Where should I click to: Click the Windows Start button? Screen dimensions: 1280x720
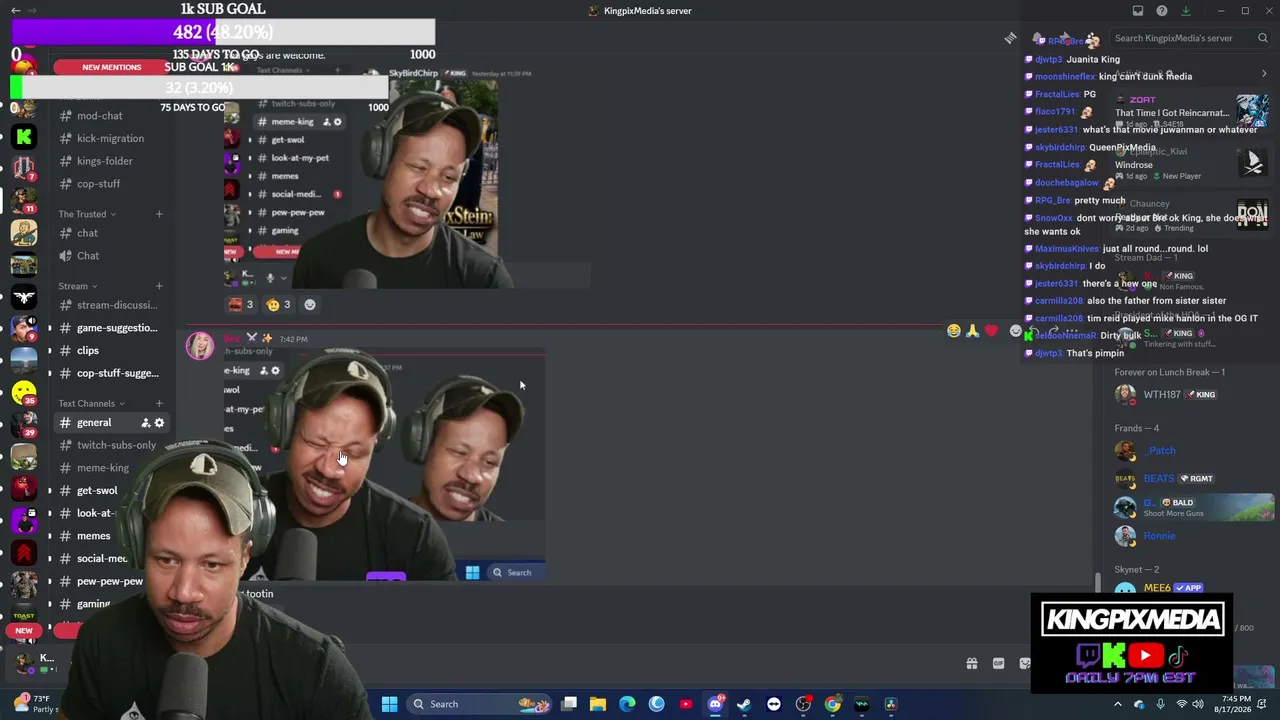point(390,704)
